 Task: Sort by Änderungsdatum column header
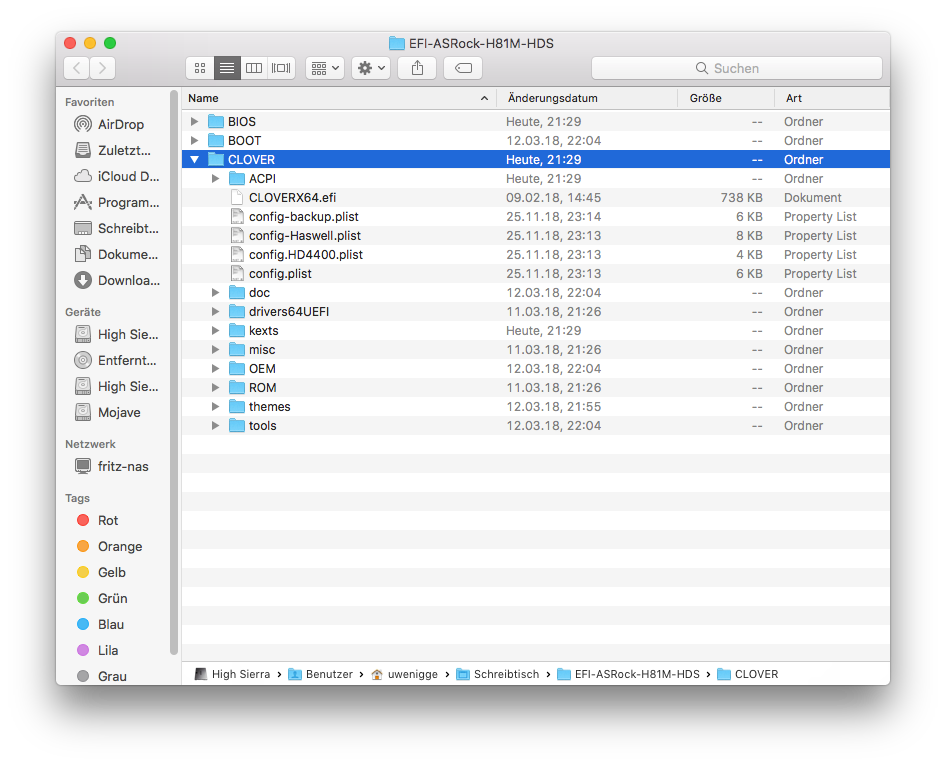point(587,98)
